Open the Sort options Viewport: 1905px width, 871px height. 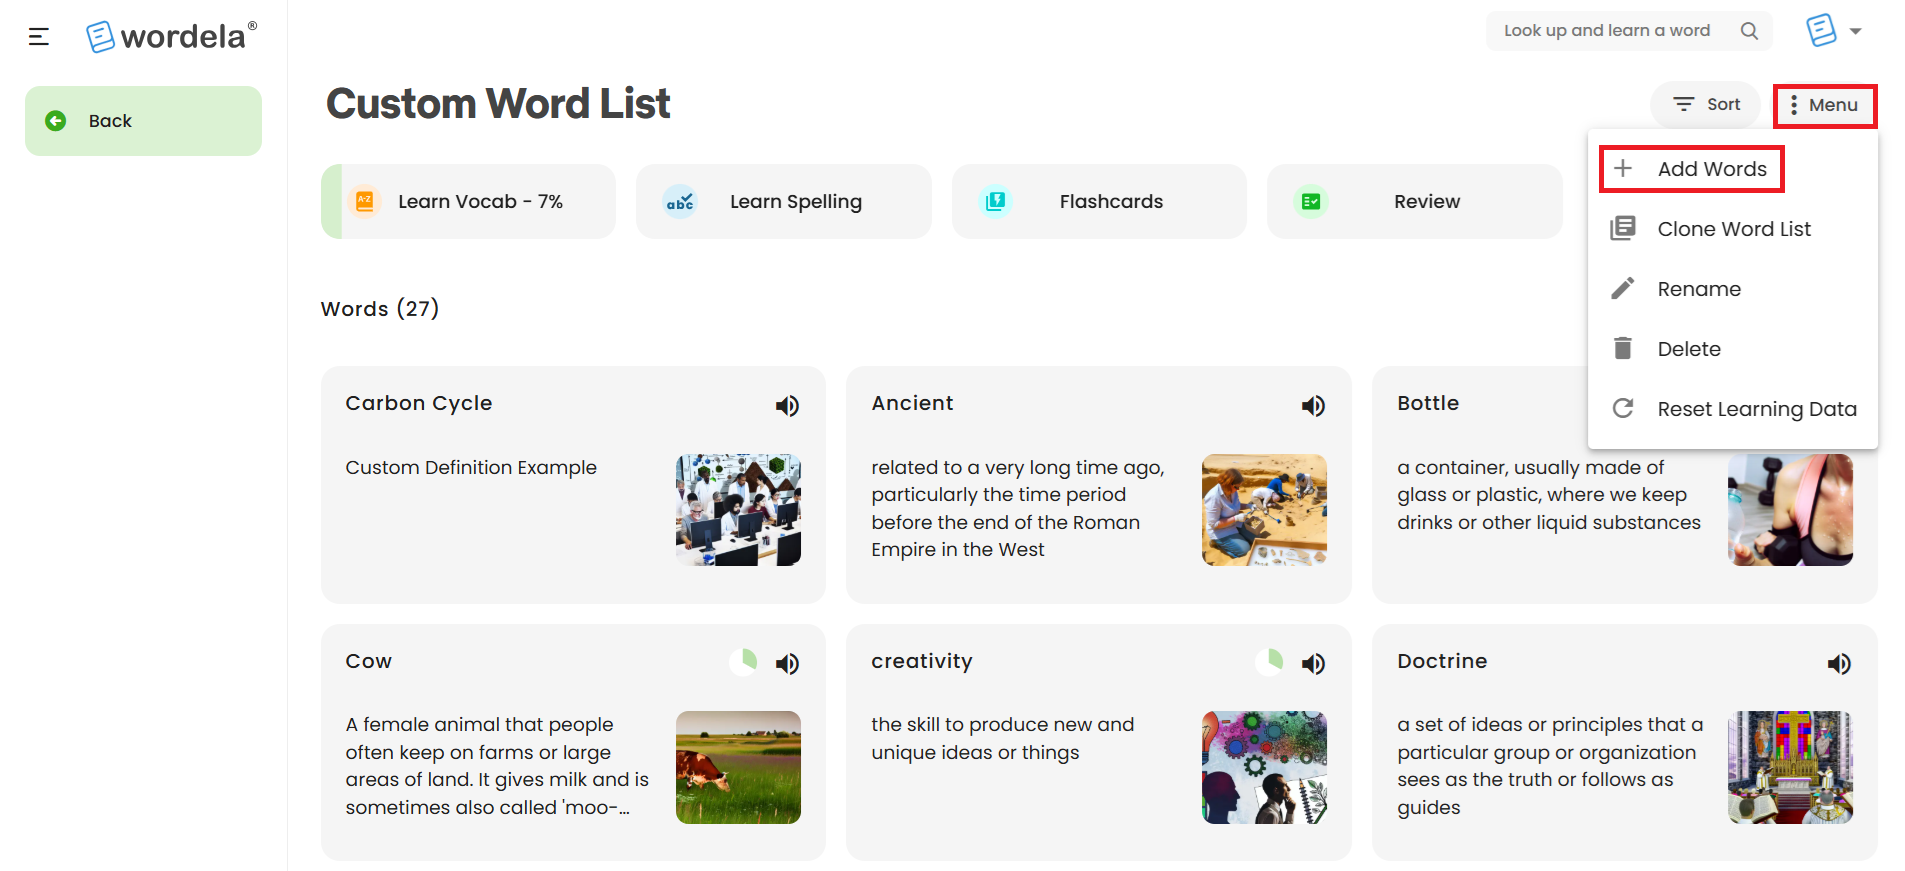coord(1706,104)
